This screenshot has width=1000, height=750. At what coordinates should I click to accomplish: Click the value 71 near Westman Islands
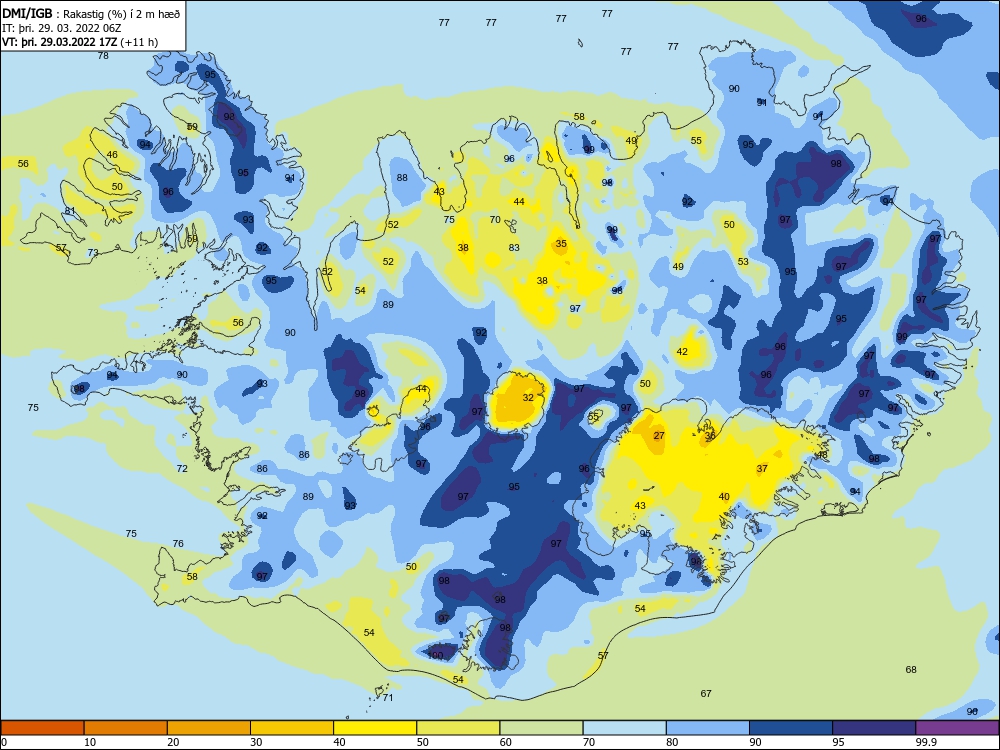point(388,697)
